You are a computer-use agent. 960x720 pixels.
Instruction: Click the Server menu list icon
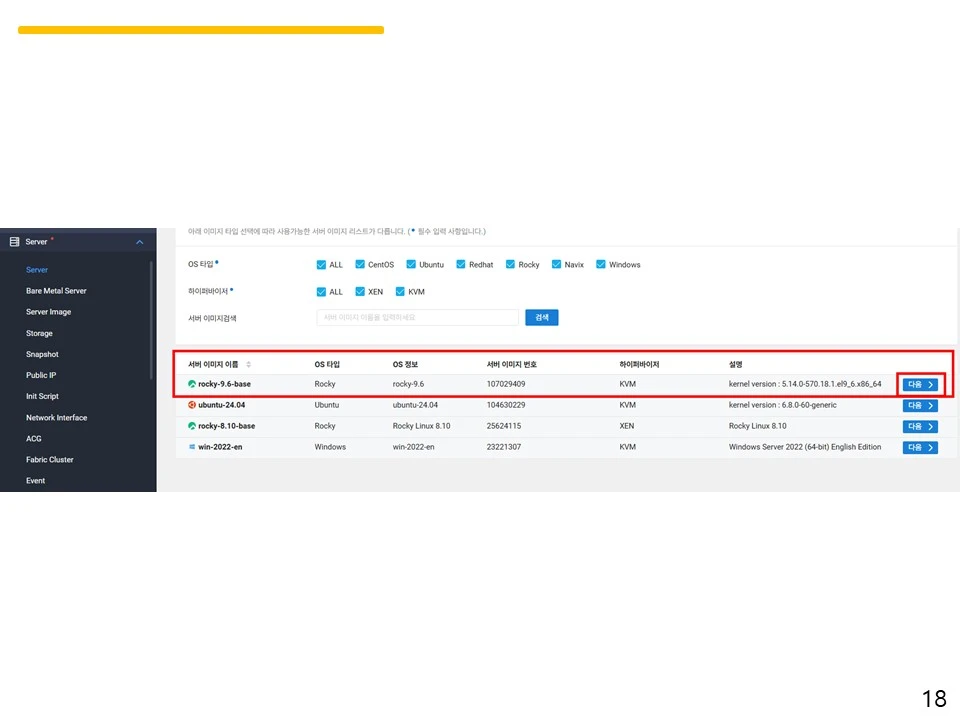tap(15, 242)
